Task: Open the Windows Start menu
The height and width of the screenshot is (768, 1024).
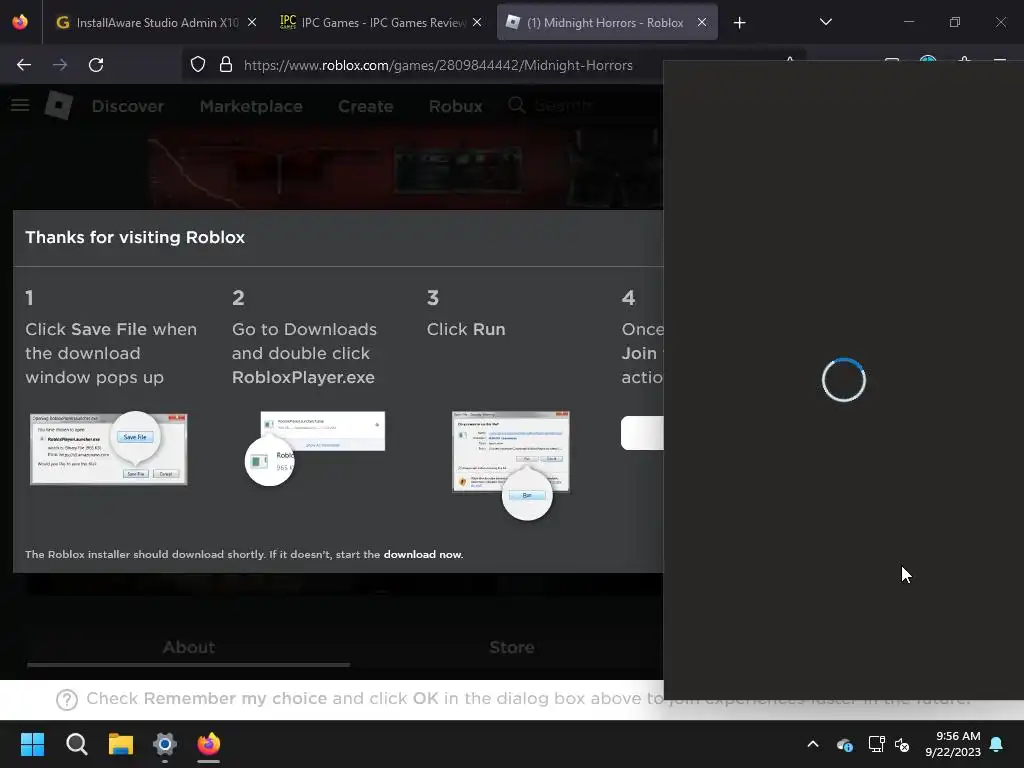Action: click(x=33, y=744)
